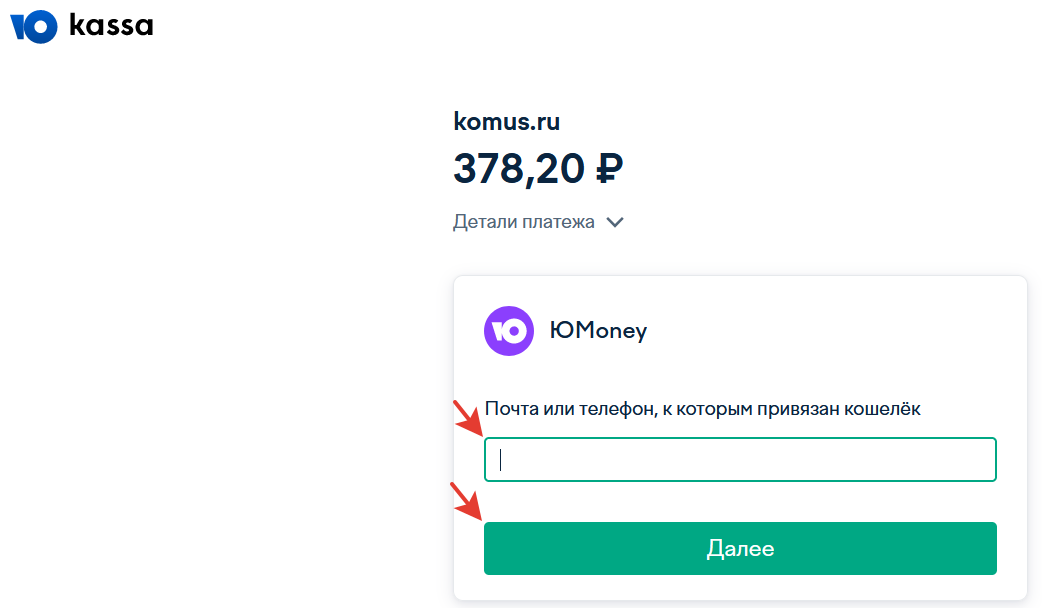
Task: Click the blinking text cursor in the field
Action: point(500,460)
